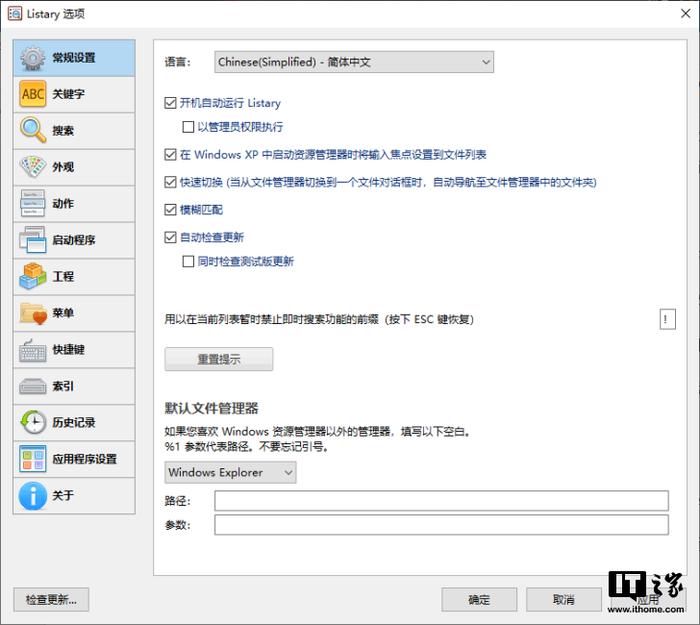700x625 pixels.
Task: Close the Listary 选项 window
Action: [x=686, y=13]
